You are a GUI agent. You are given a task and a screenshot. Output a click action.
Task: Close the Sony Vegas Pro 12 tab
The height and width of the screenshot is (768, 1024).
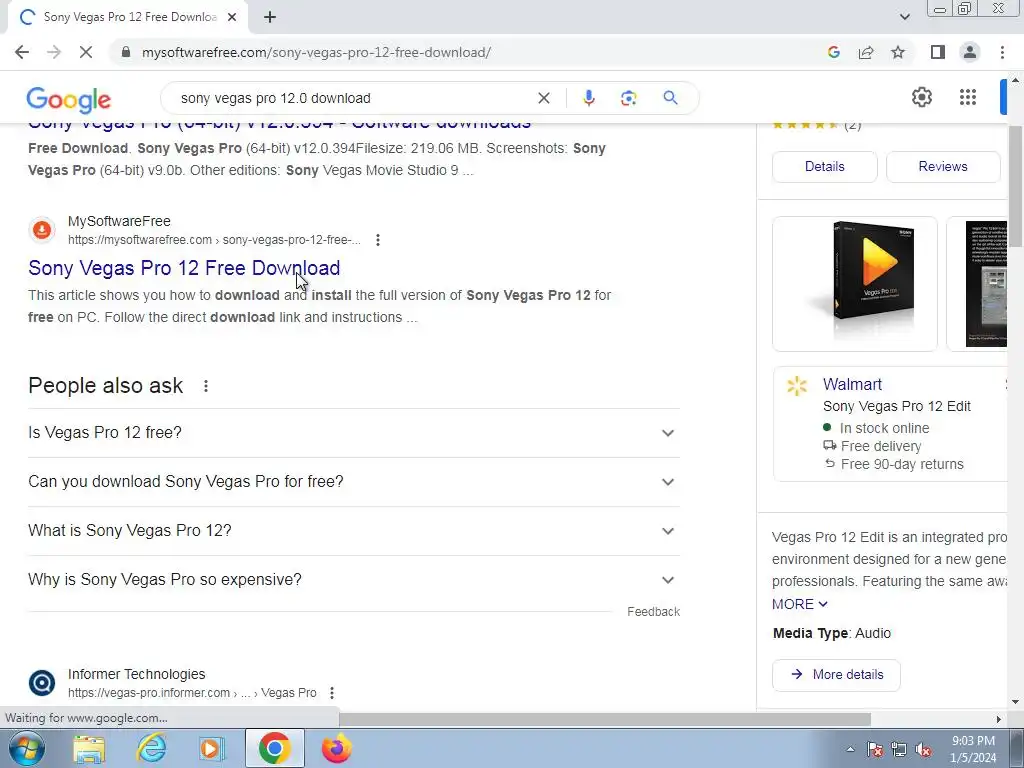tap(232, 17)
